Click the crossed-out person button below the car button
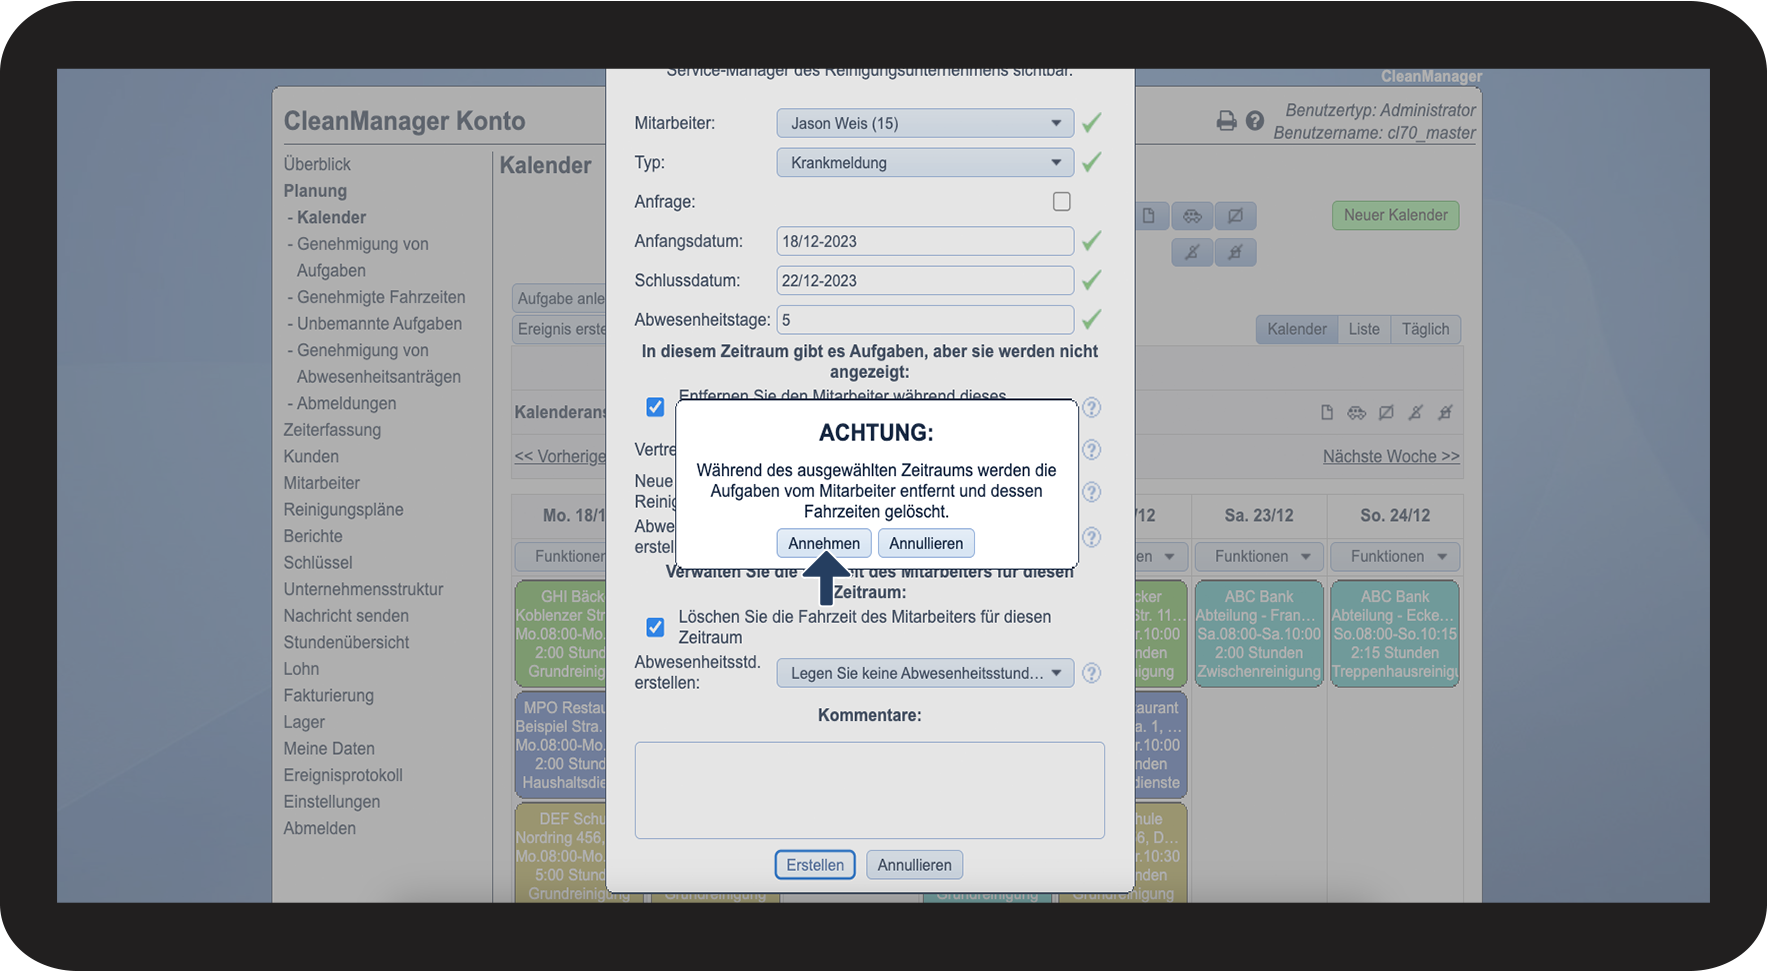The image size is (1767, 971). point(1192,252)
